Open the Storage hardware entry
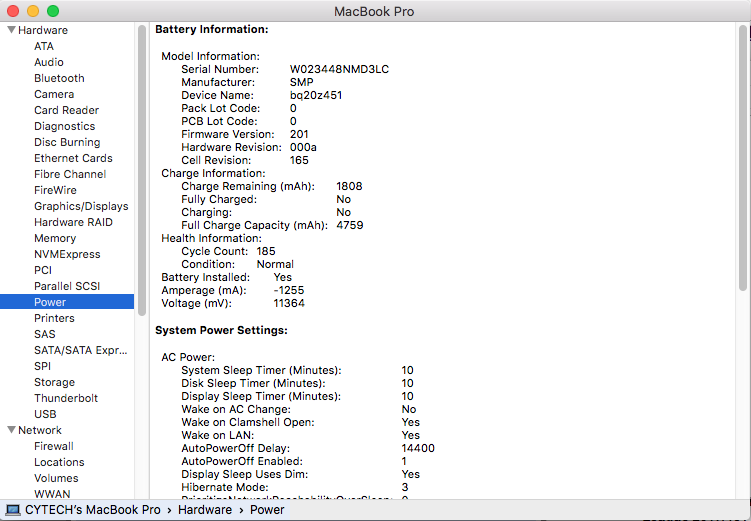751x521 pixels. tap(54, 382)
